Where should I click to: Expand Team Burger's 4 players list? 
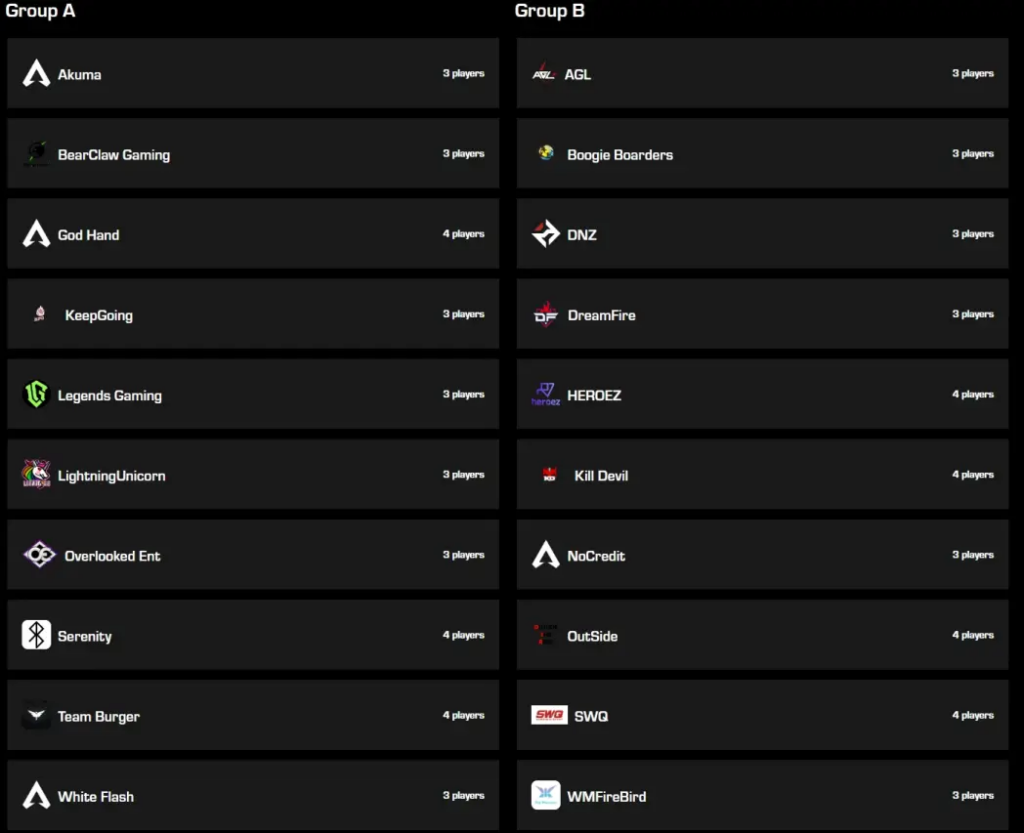point(464,716)
